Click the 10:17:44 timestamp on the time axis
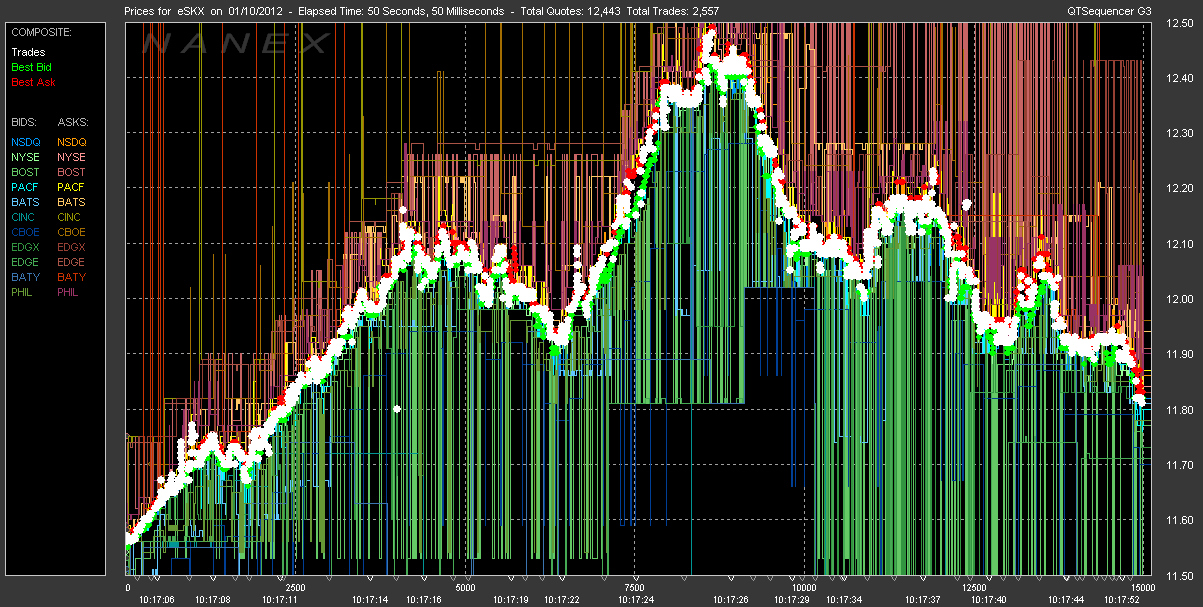The width and height of the screenshot is (1203, 607). tap(1065, 599)
